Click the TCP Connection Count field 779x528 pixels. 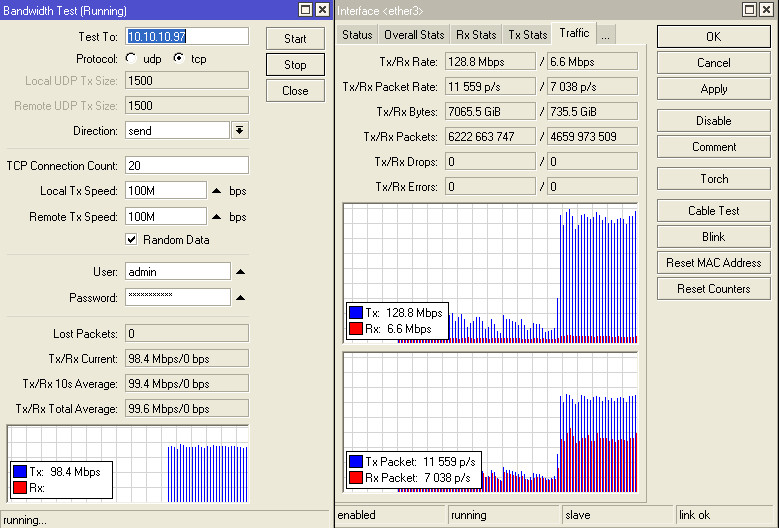[187, 166]
